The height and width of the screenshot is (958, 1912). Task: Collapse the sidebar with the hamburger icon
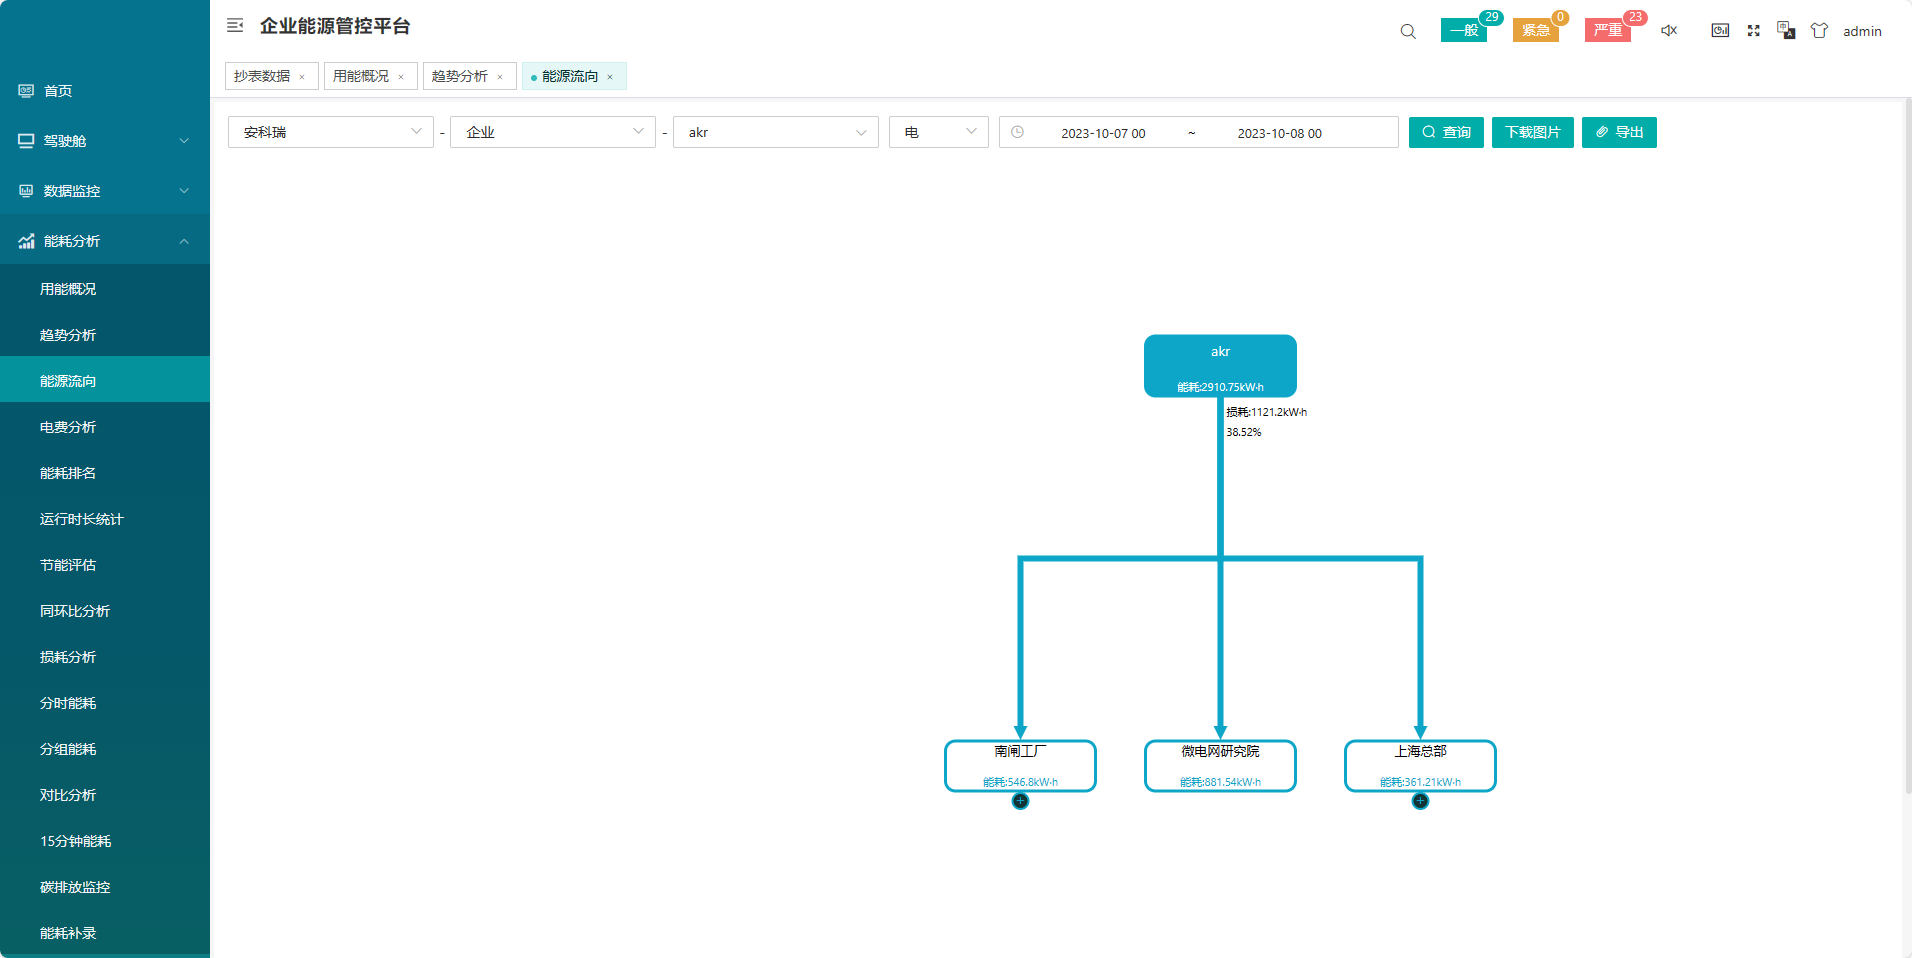click(x=235, y=26)
